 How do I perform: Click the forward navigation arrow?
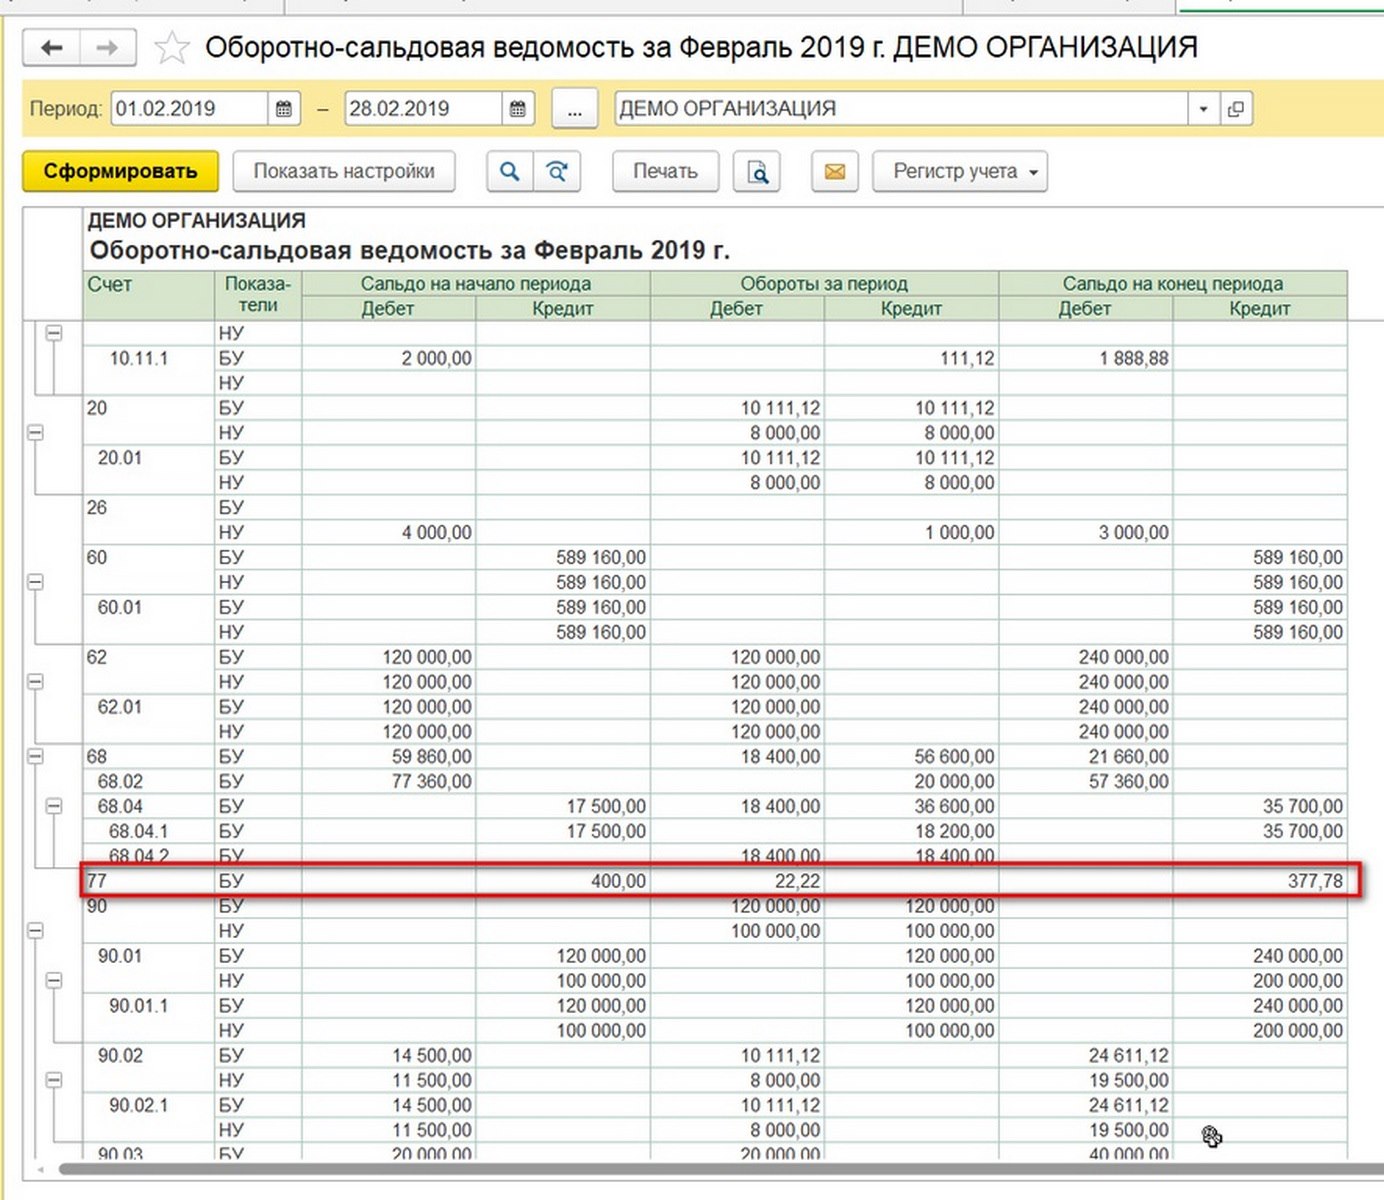point(107,47)
